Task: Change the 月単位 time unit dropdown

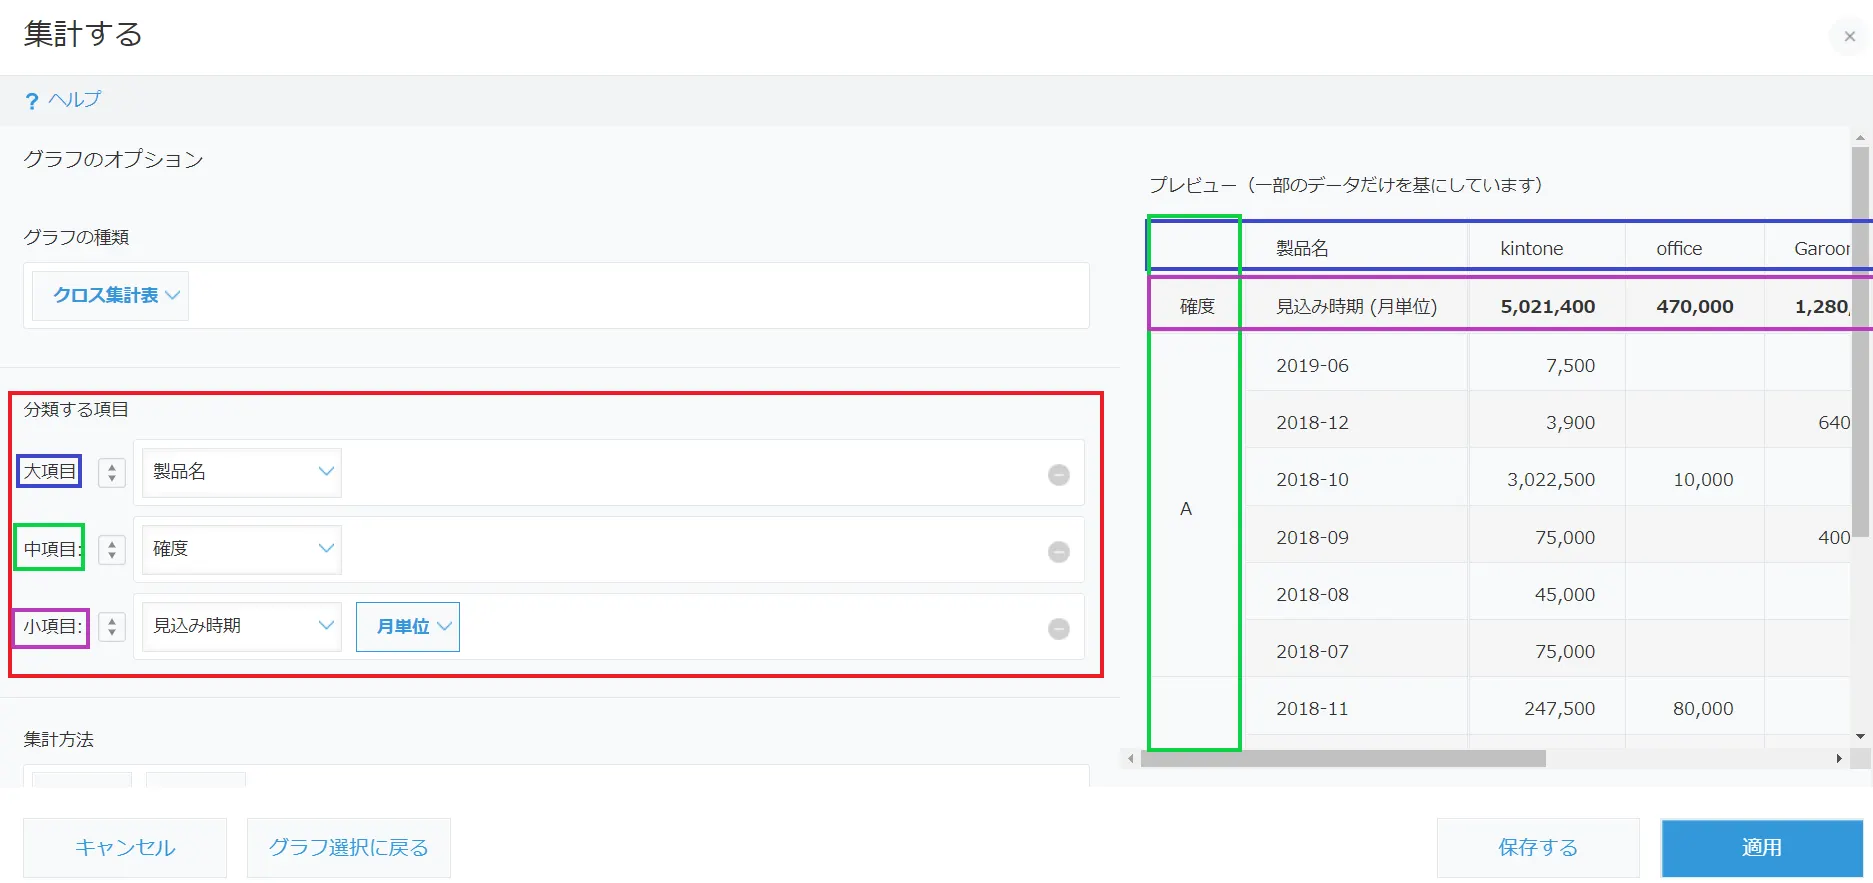Action: [408, 627]
